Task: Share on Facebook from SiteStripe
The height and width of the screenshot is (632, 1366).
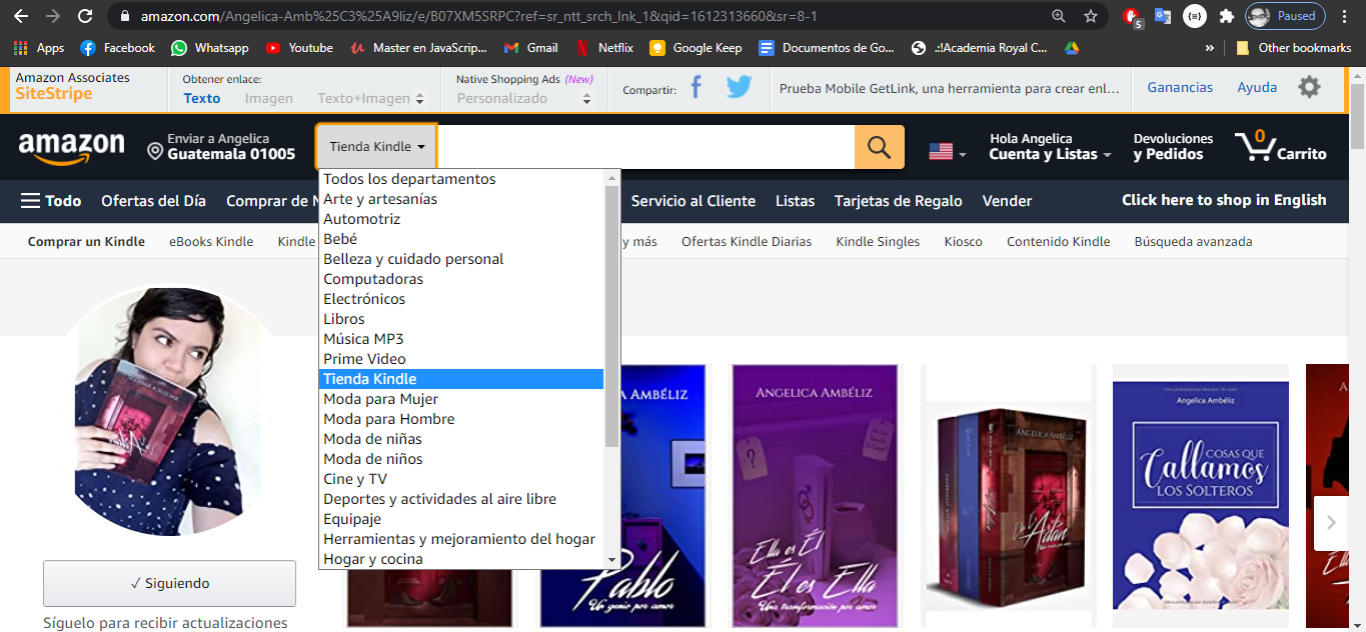Action: 697,88
